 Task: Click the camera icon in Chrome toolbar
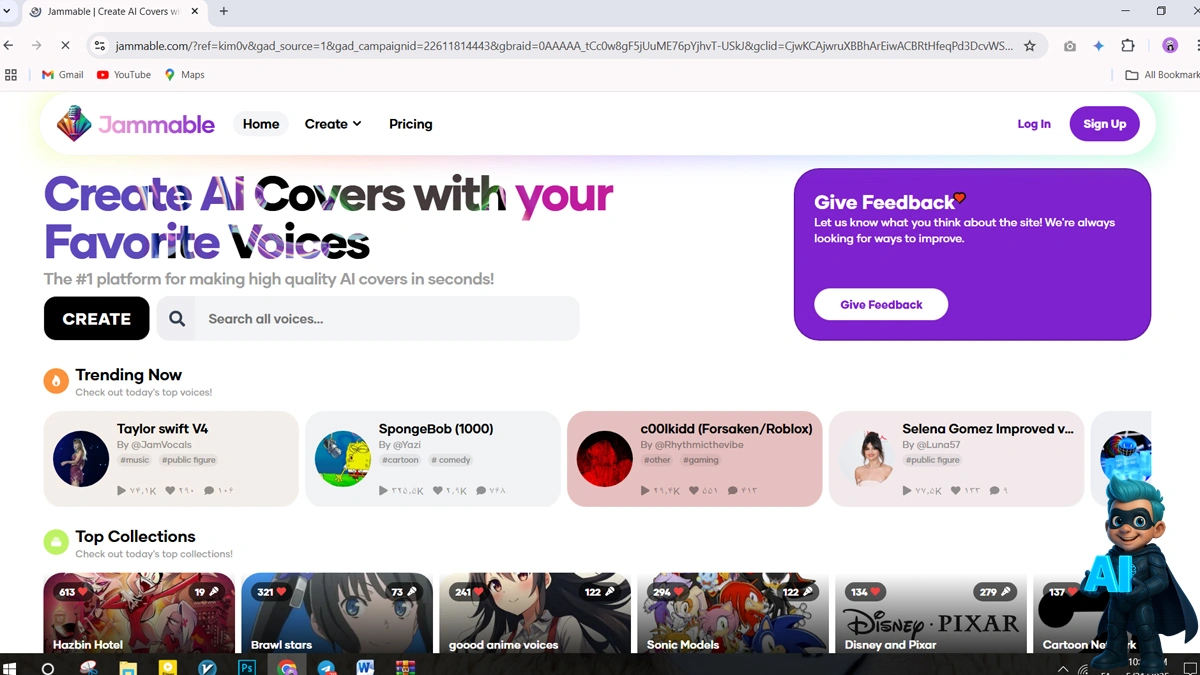(1070, 46)
